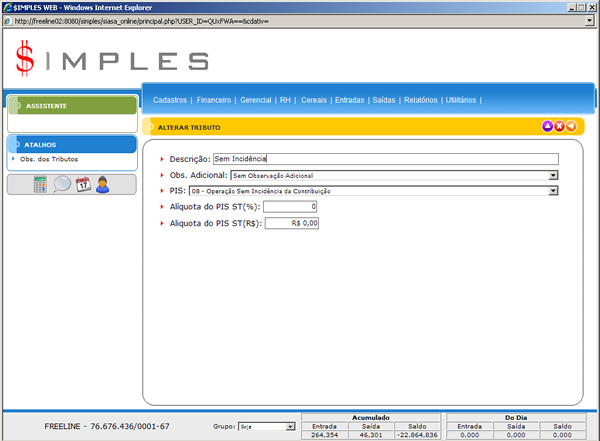
Task: Click the Alíquota do PIS ST(%) field
Action: pos(291,207)
